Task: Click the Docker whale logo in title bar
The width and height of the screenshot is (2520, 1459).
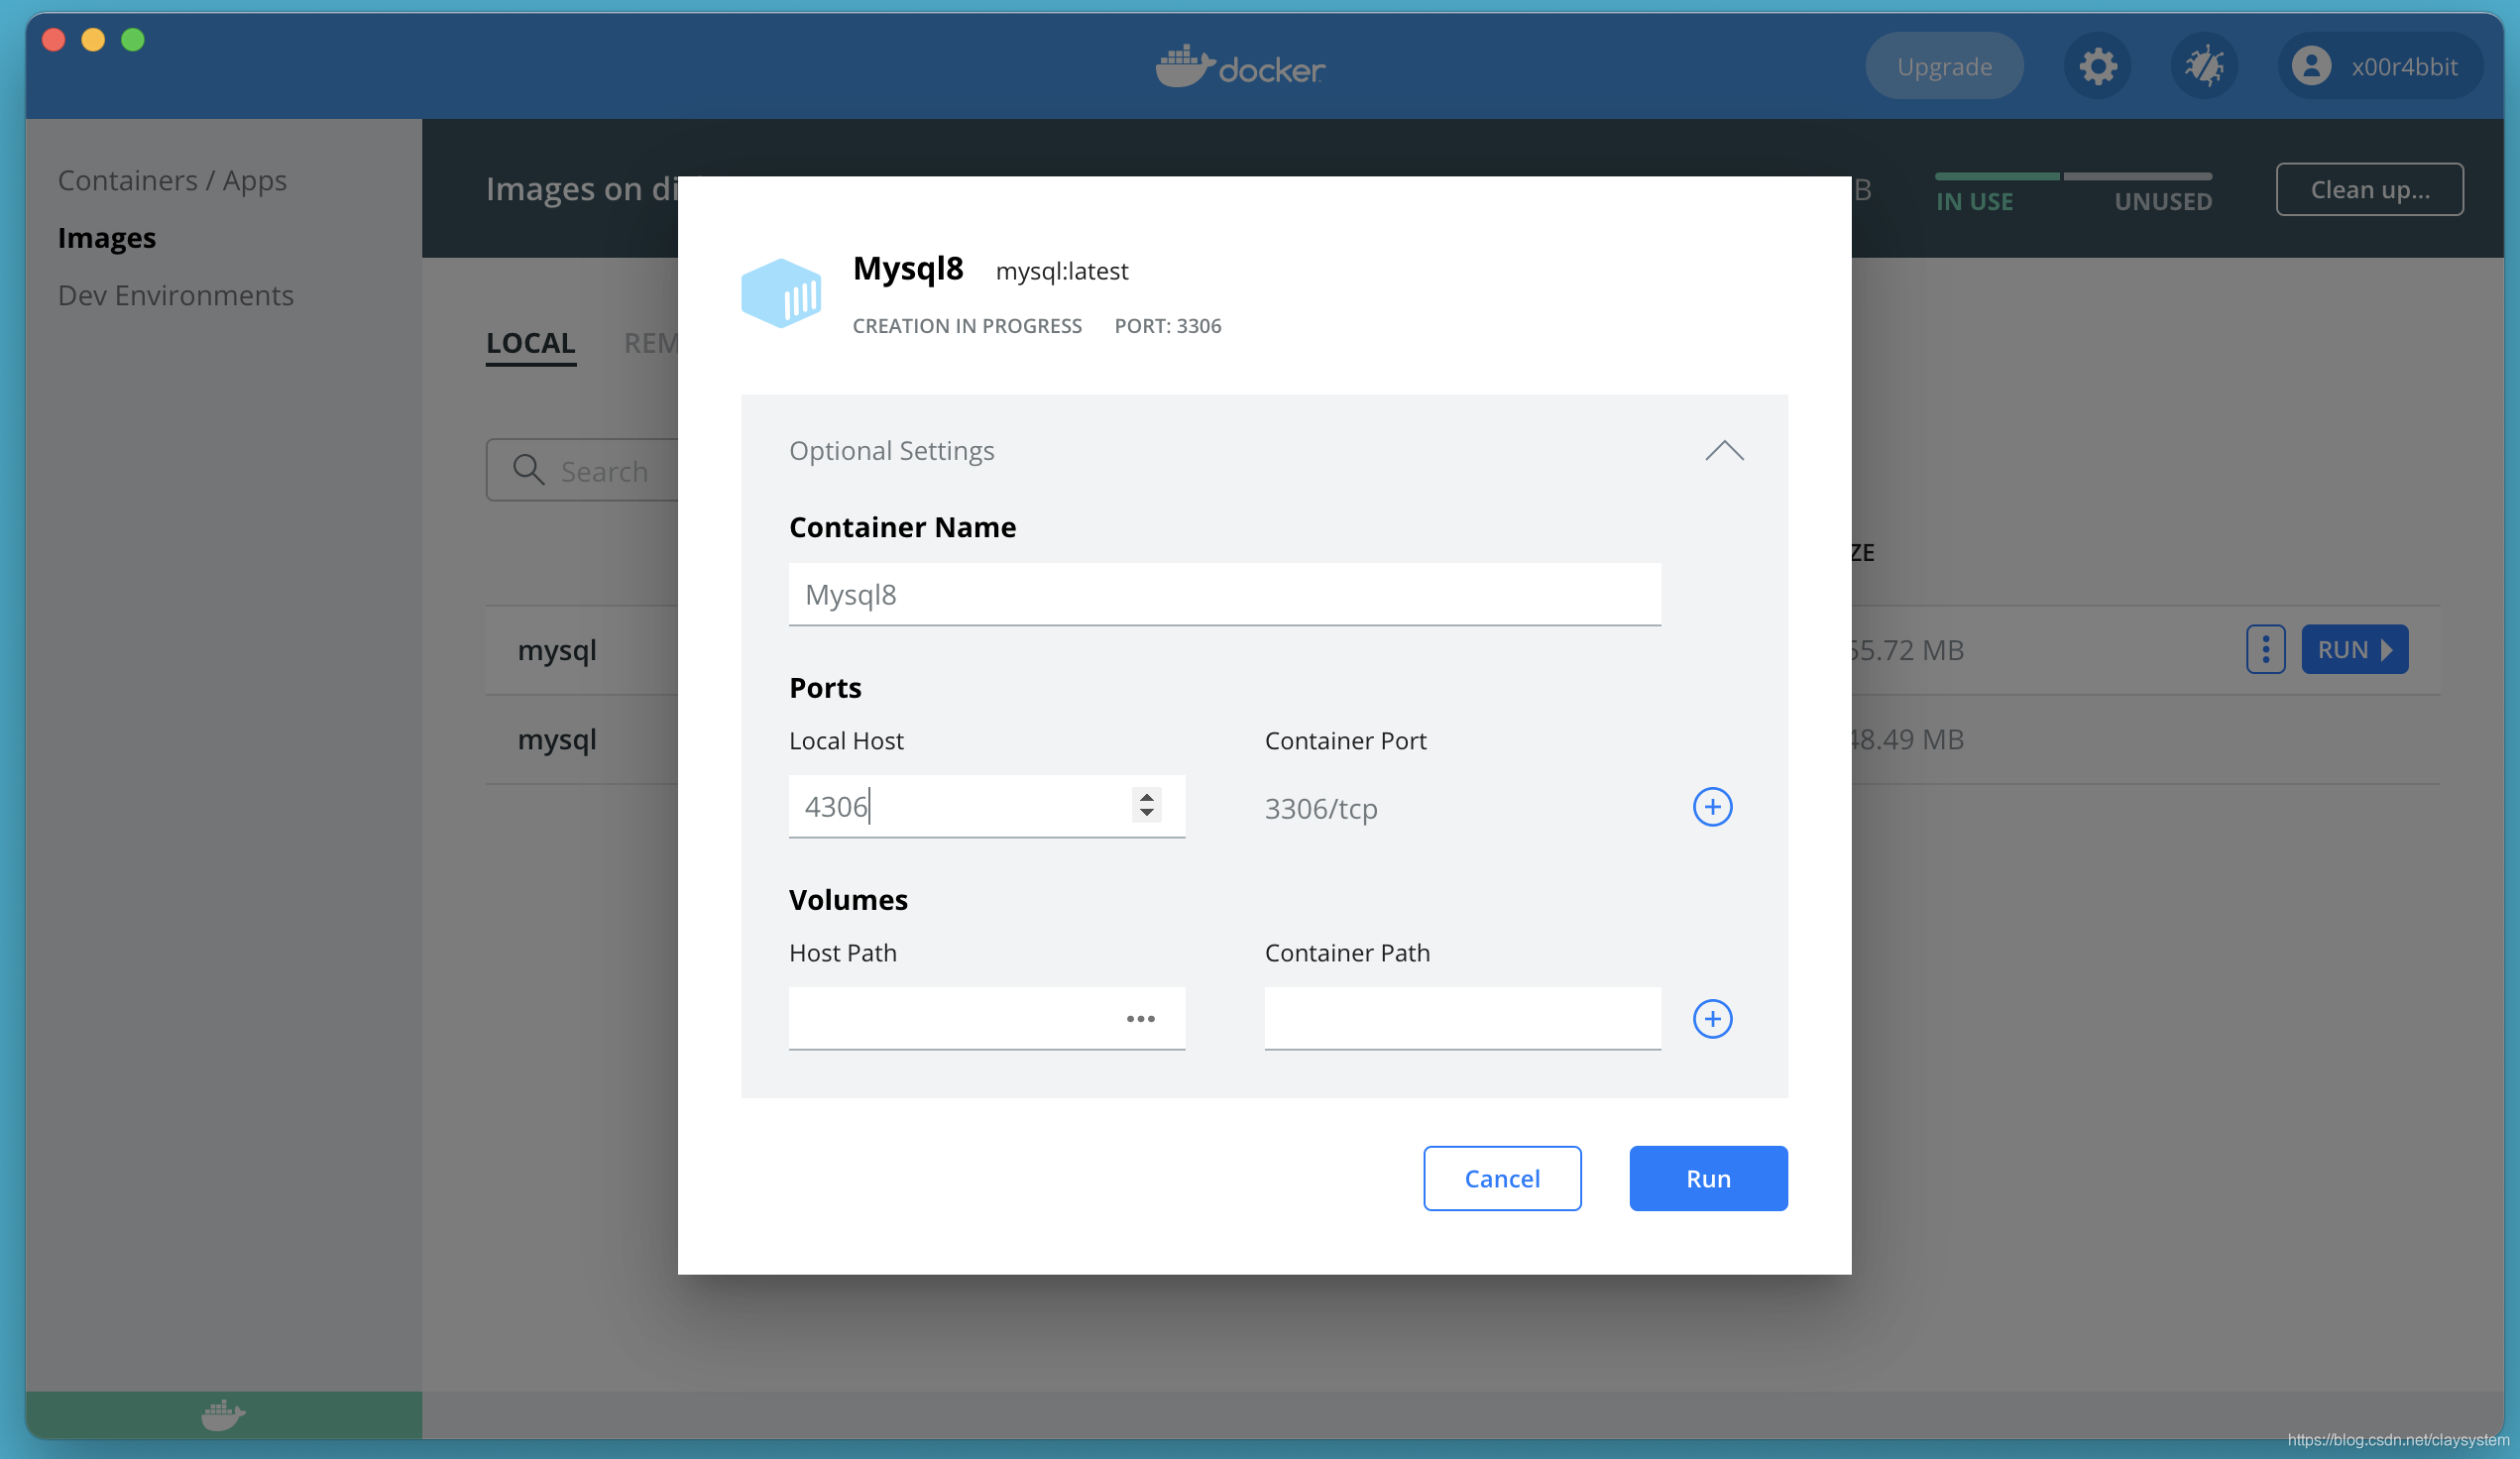Action: tap(1240, 66)
